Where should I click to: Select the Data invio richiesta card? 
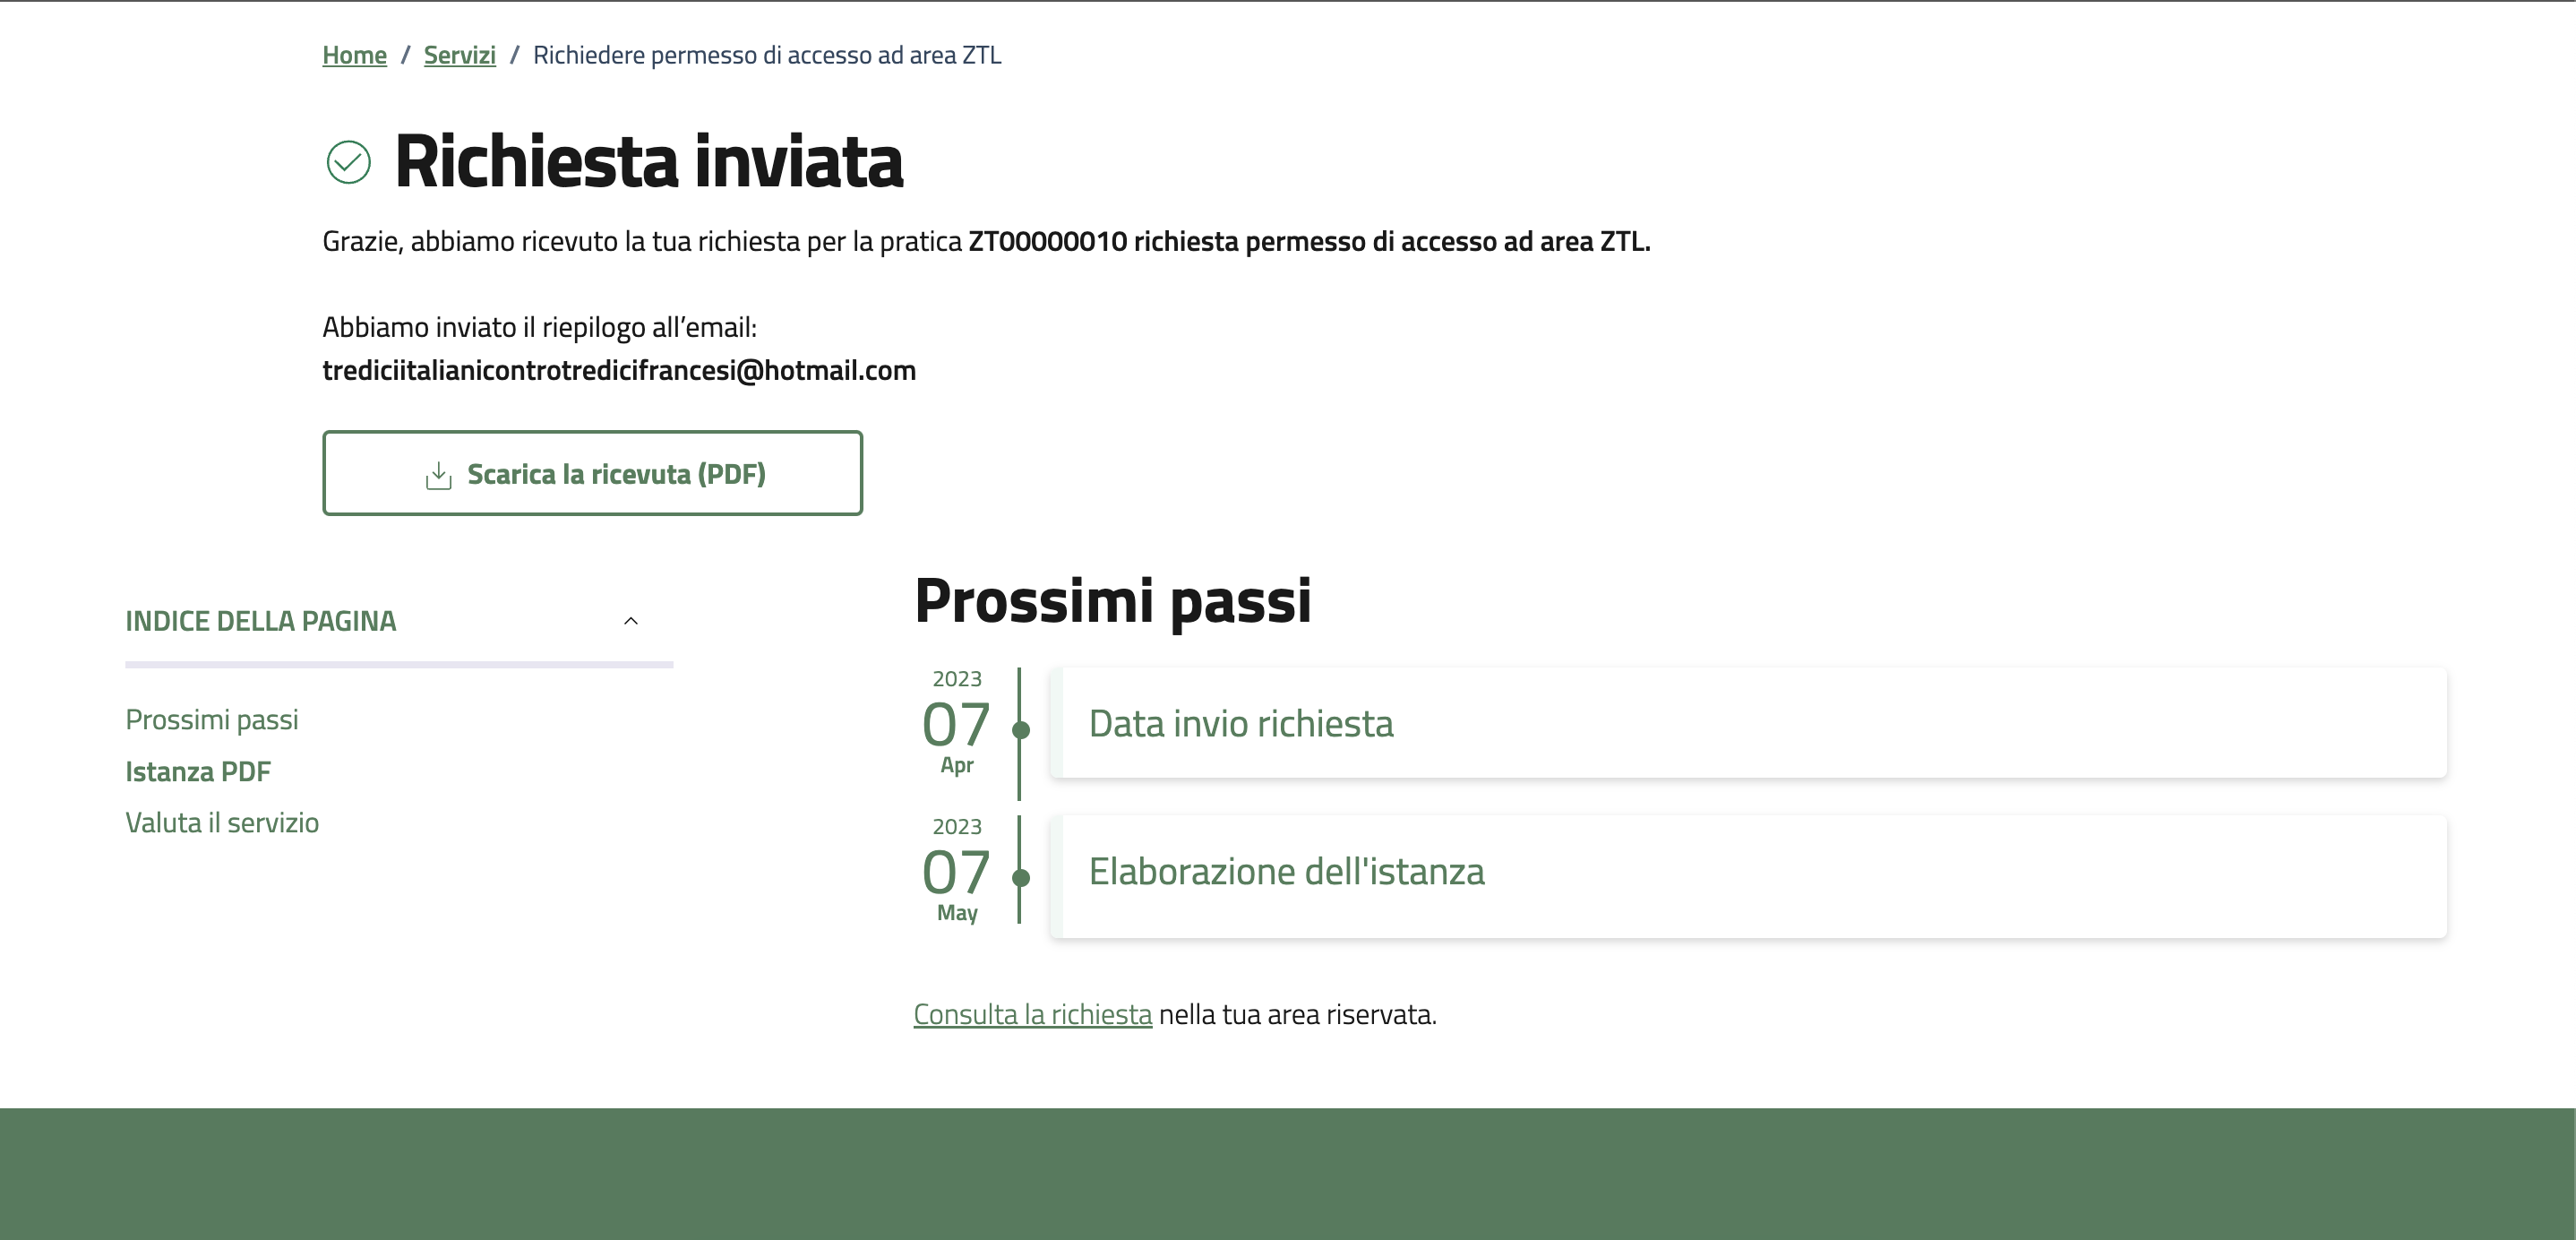click(x=1748, y=723)
